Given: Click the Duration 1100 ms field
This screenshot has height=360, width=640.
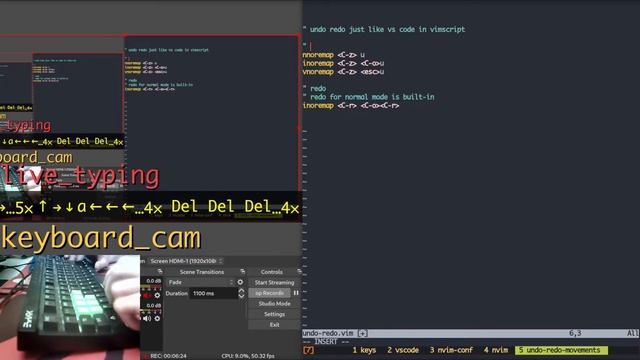Looking at the screenshot, I should [x=213, y=293].
